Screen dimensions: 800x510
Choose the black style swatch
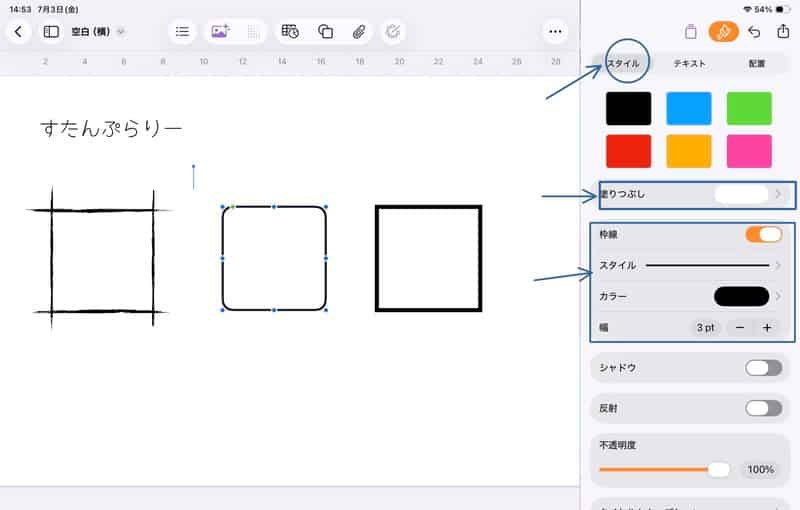[x=628, y=108]
